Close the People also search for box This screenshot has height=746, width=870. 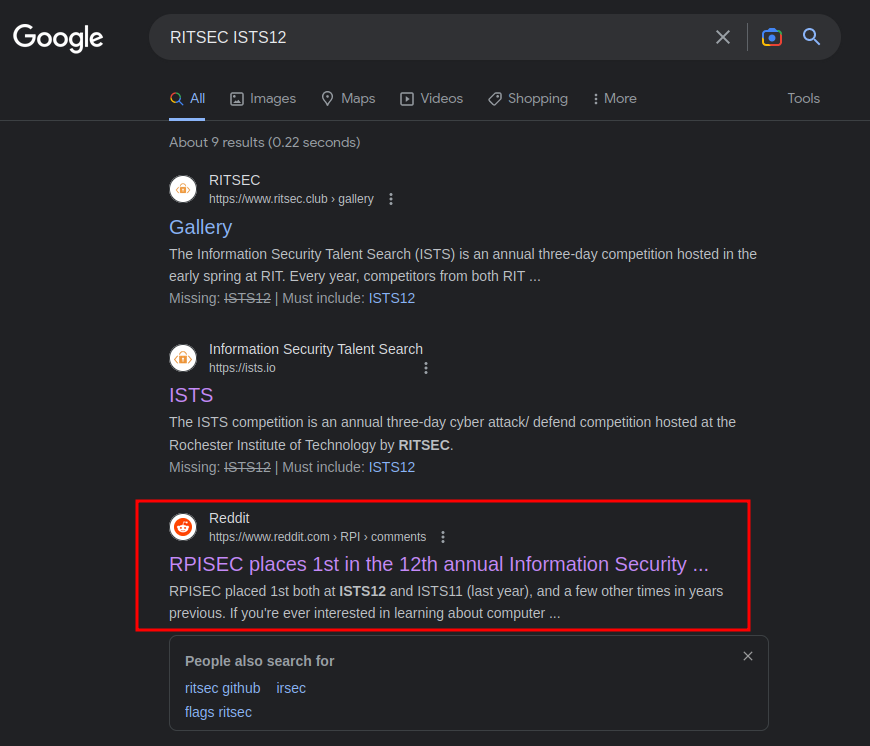pos(748,656)
